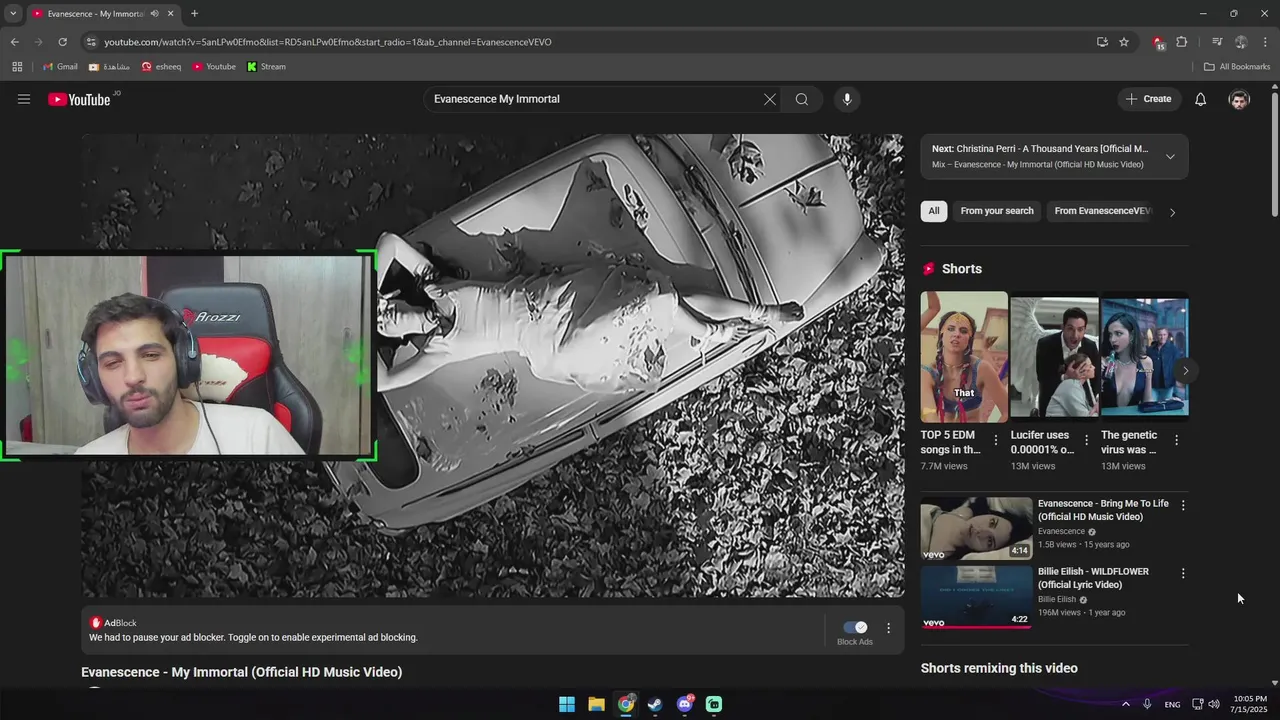Open options for TOP 5 EDM short
This screenshot has height=720, width=1280.
[995, 441]
